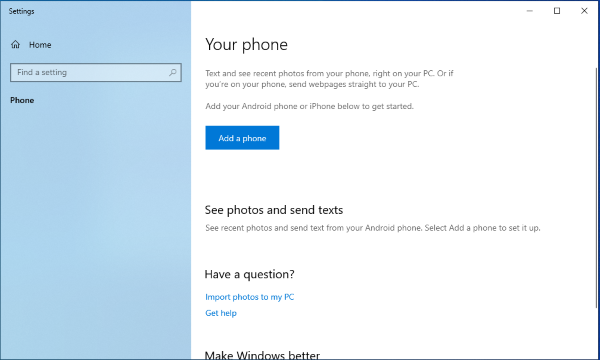Click the Have a question? heading
The image size is (600, 360).
pos(249,274)
